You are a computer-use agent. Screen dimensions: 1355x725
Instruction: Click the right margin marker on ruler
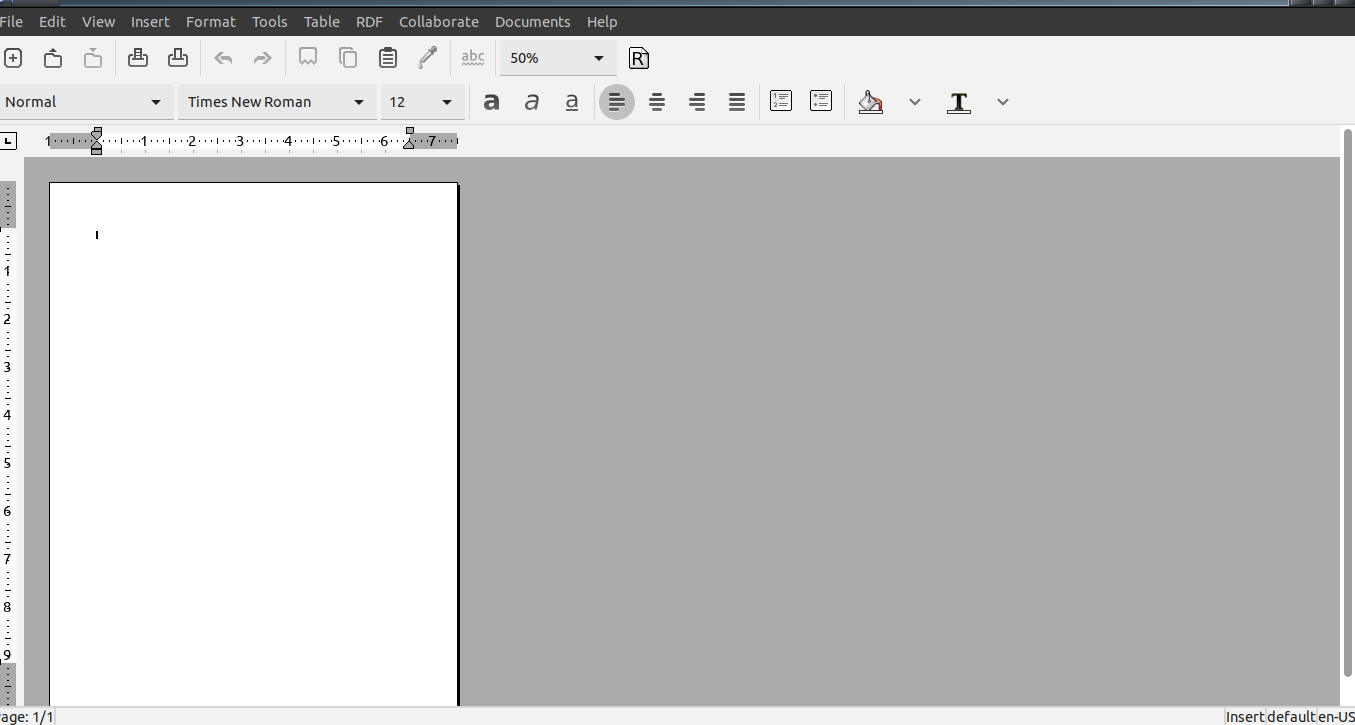click(410, 143)
